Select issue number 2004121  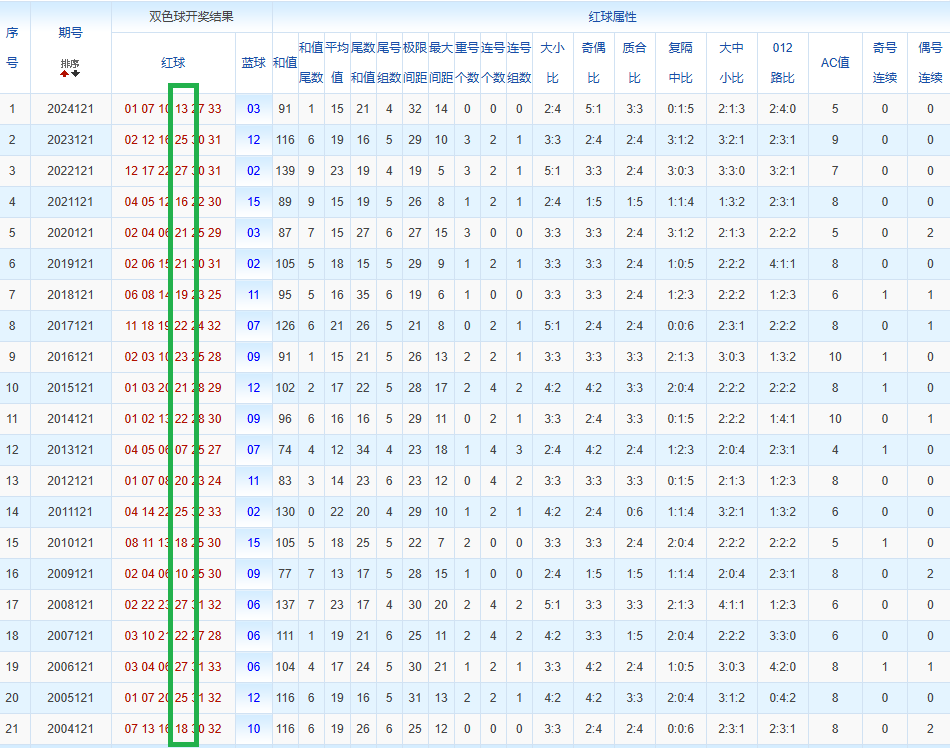coord(70,729)
